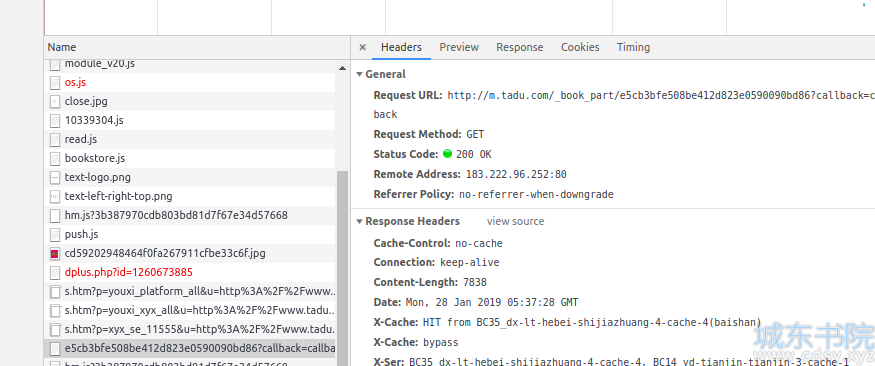
Task: Click the file icon beside bookstore.js
Action: click(x=55, y=158)
